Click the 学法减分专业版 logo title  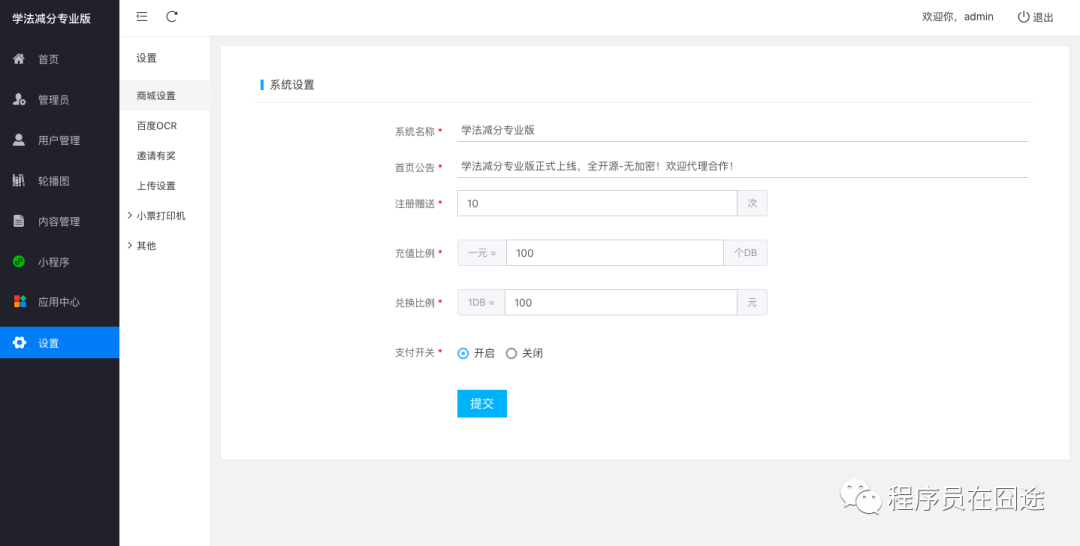52,19
